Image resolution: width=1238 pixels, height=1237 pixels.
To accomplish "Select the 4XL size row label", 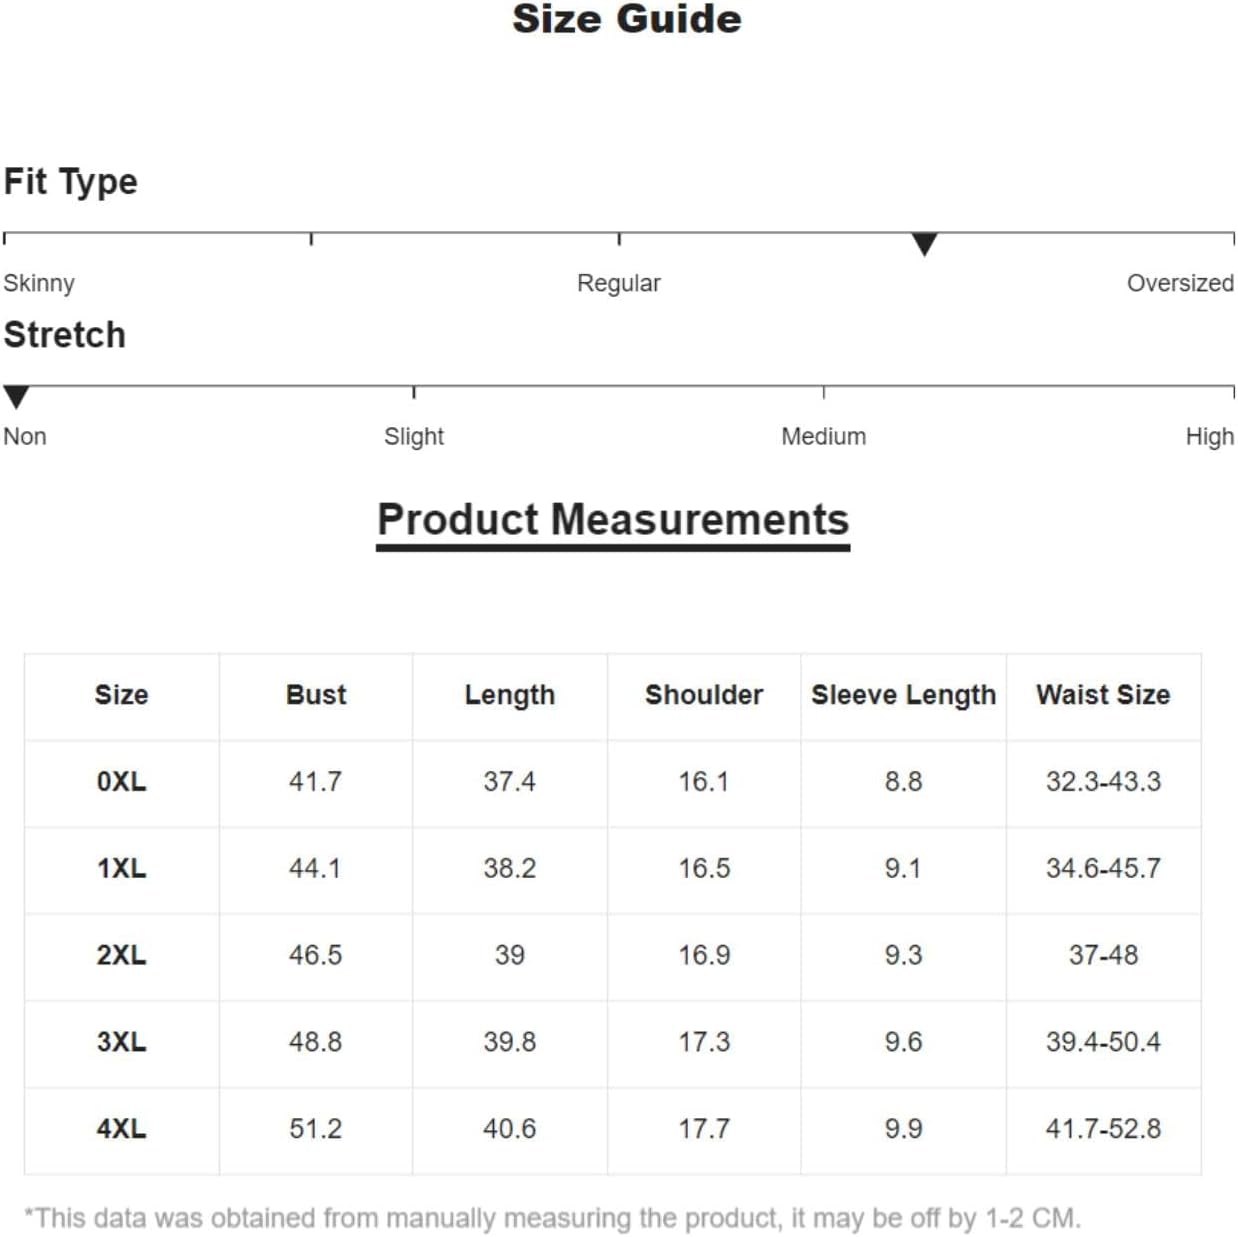I will coord(121,1129).
